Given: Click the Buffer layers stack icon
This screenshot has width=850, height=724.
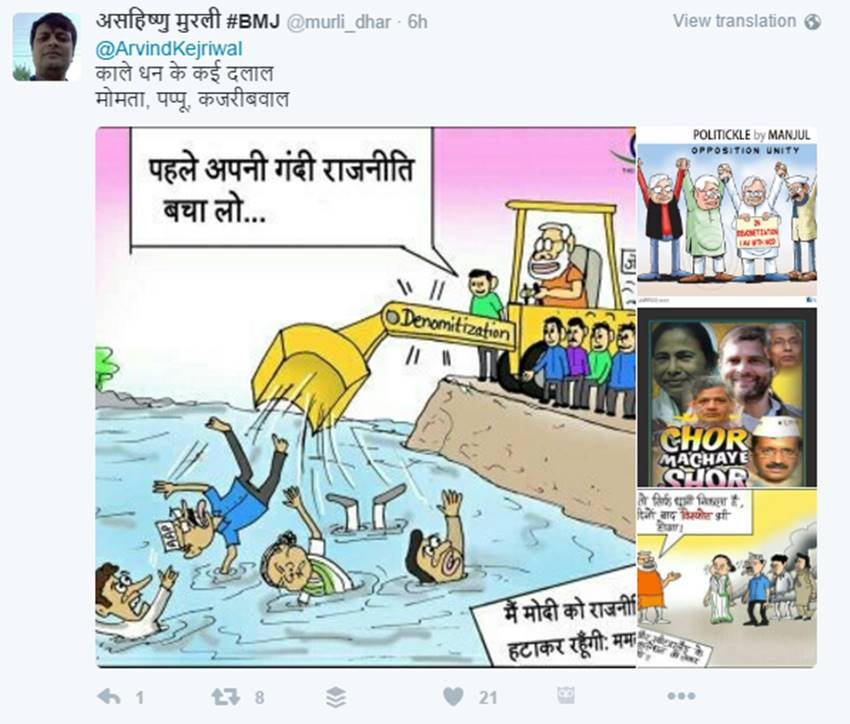Looking at the screenshot, I should (336, 697).
